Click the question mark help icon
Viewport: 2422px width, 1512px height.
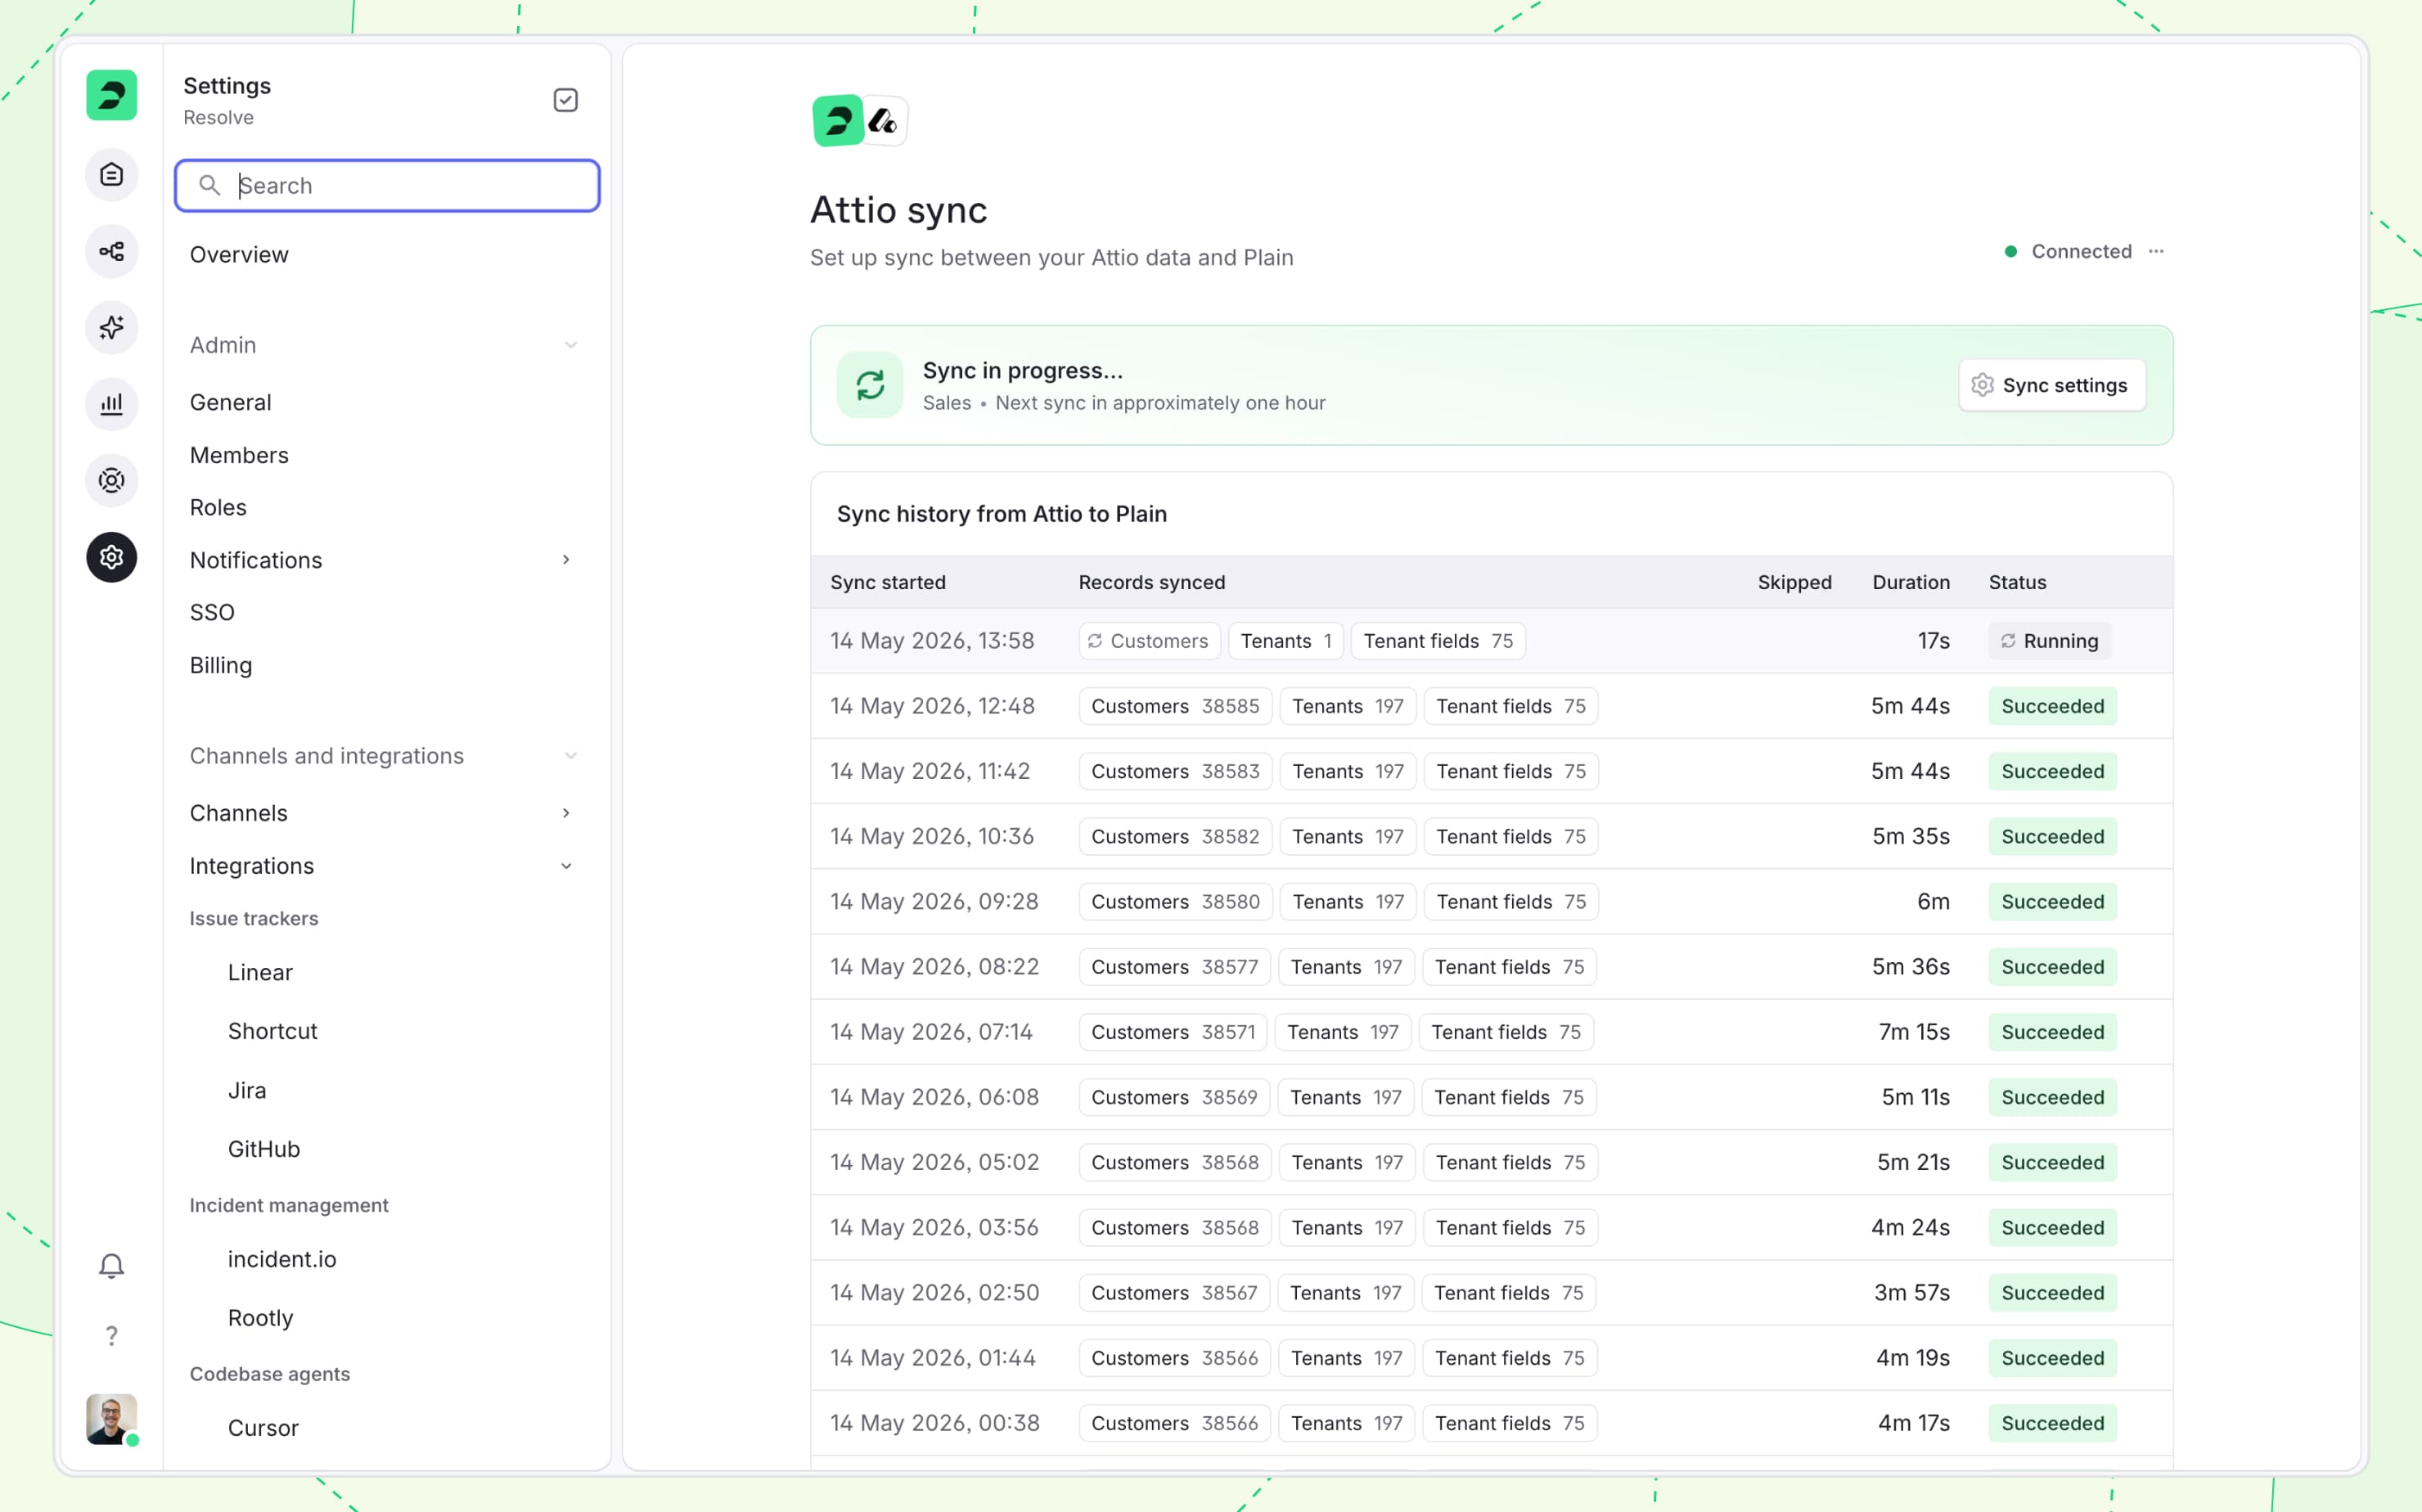click(x=111, y=1336)
